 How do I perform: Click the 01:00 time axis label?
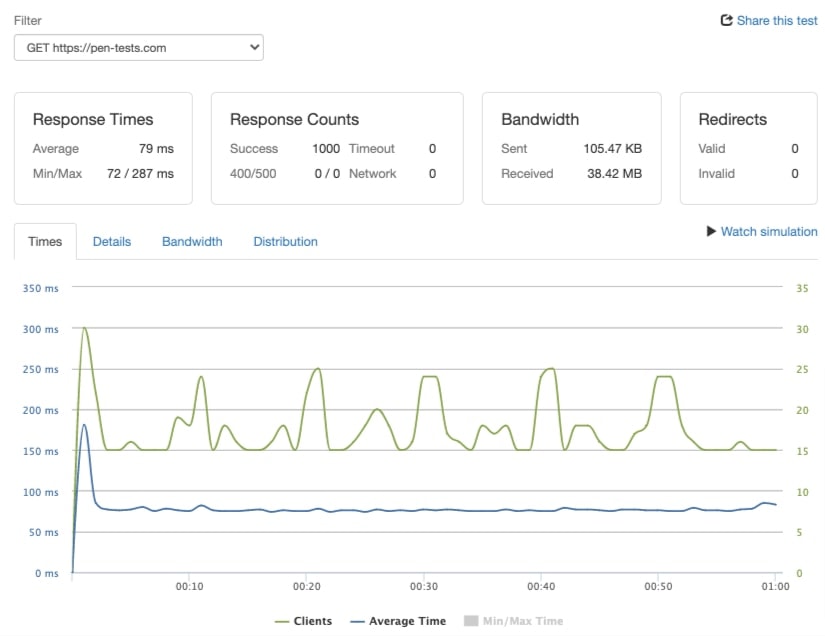pyautogui.click(x=775, y=586)
